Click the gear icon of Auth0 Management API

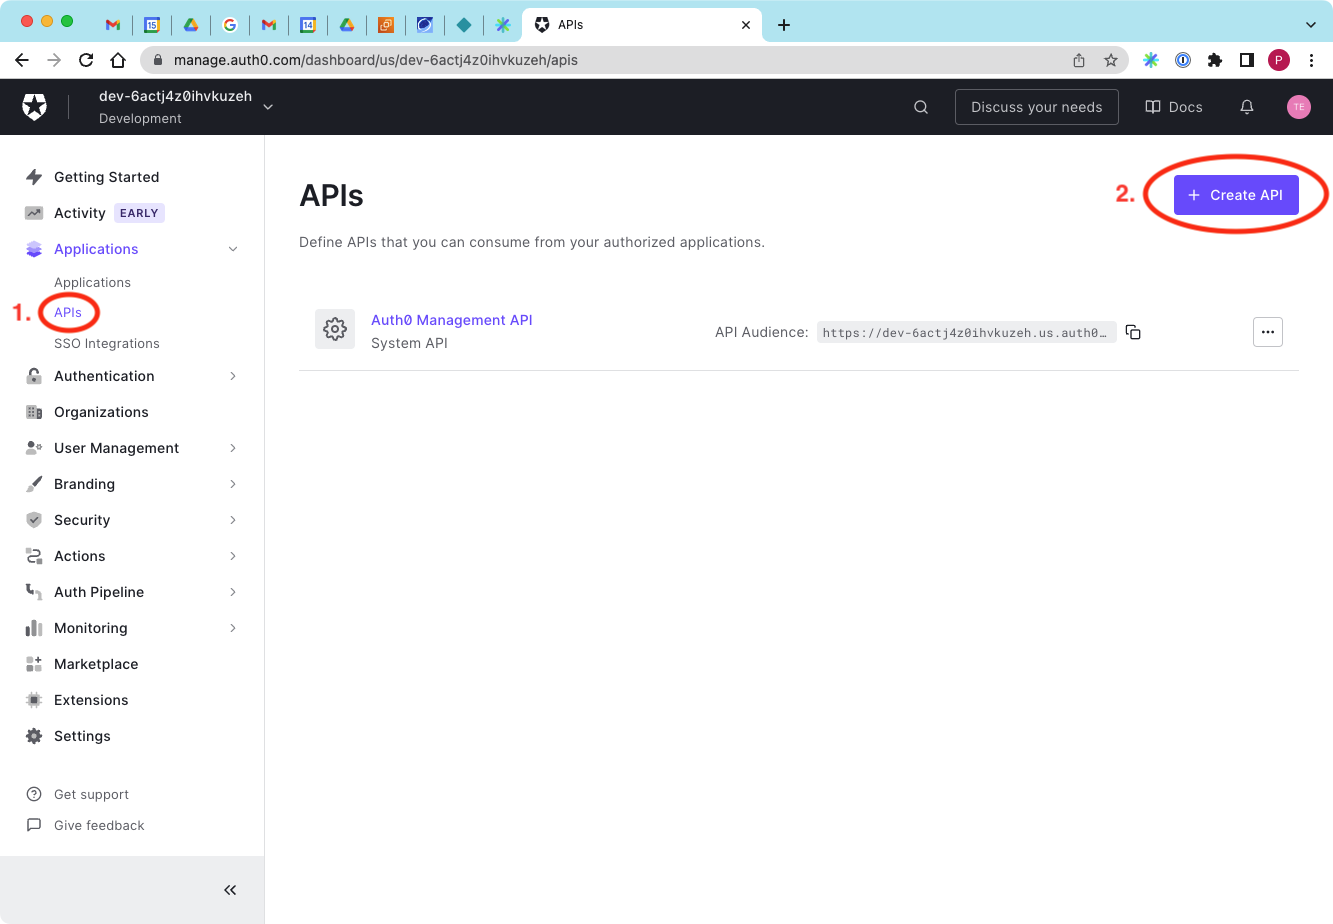tap(335, 329)
